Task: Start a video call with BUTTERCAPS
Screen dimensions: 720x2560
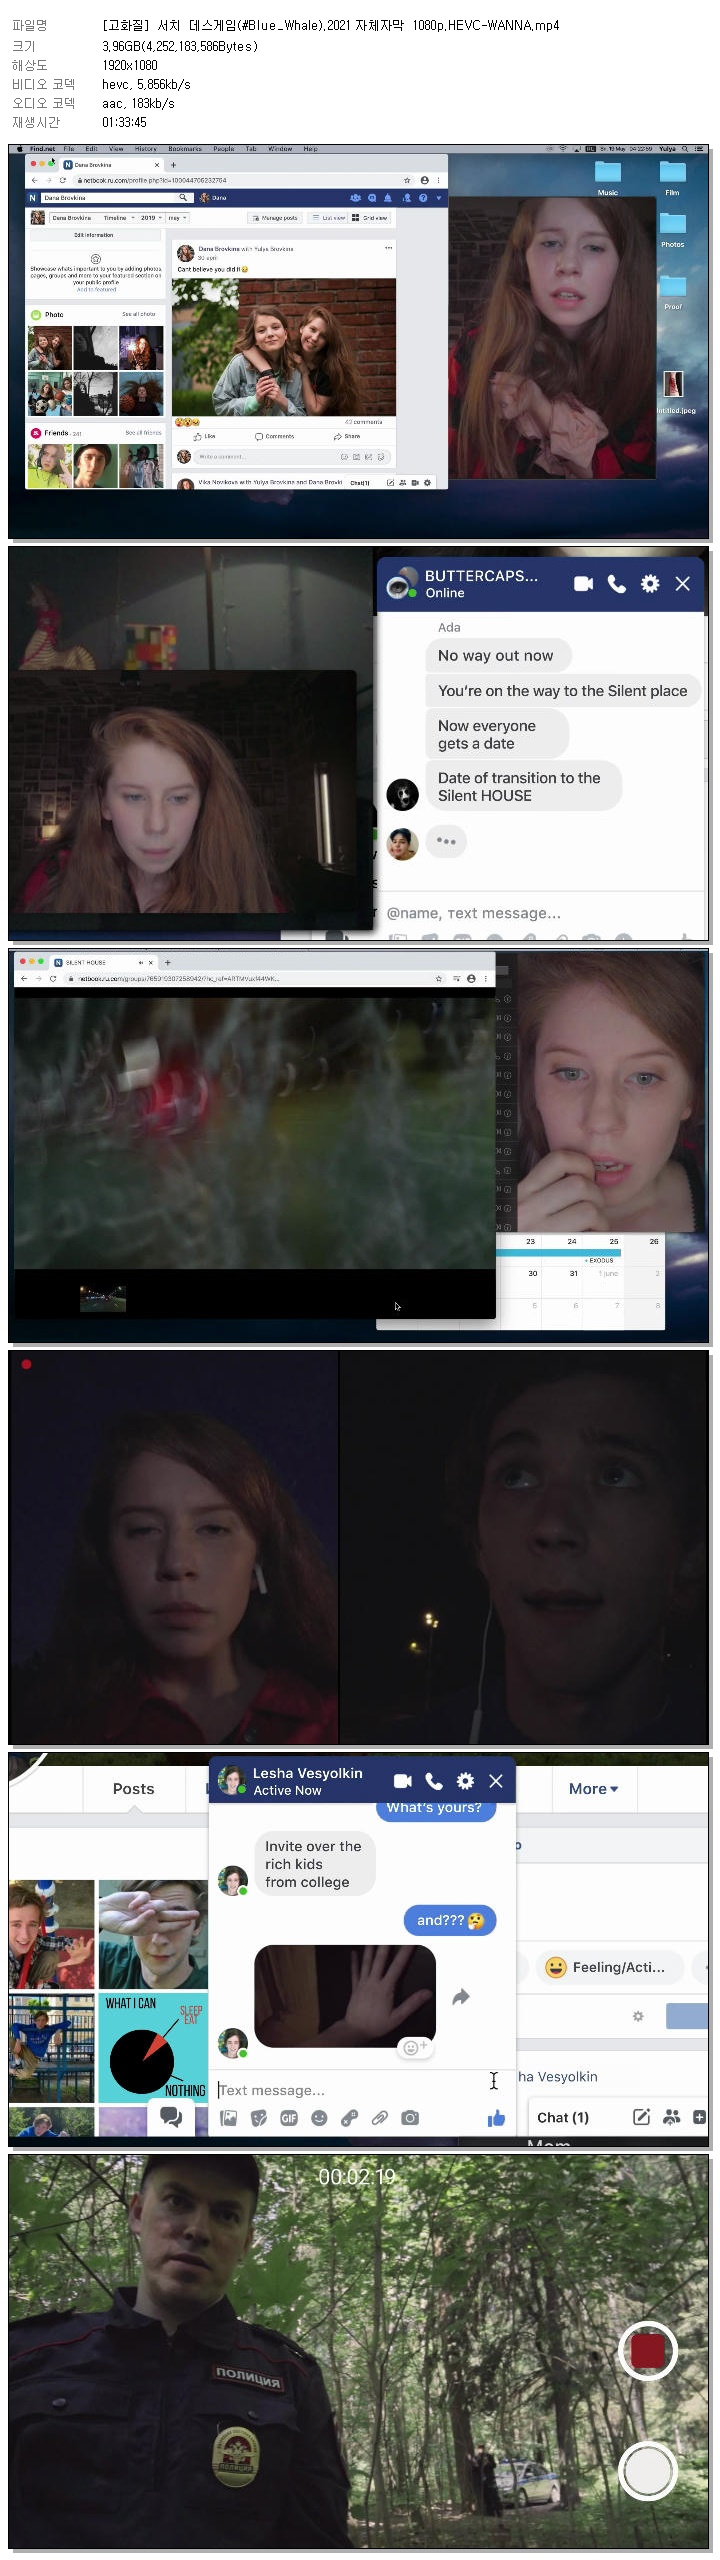Action: 583,583
